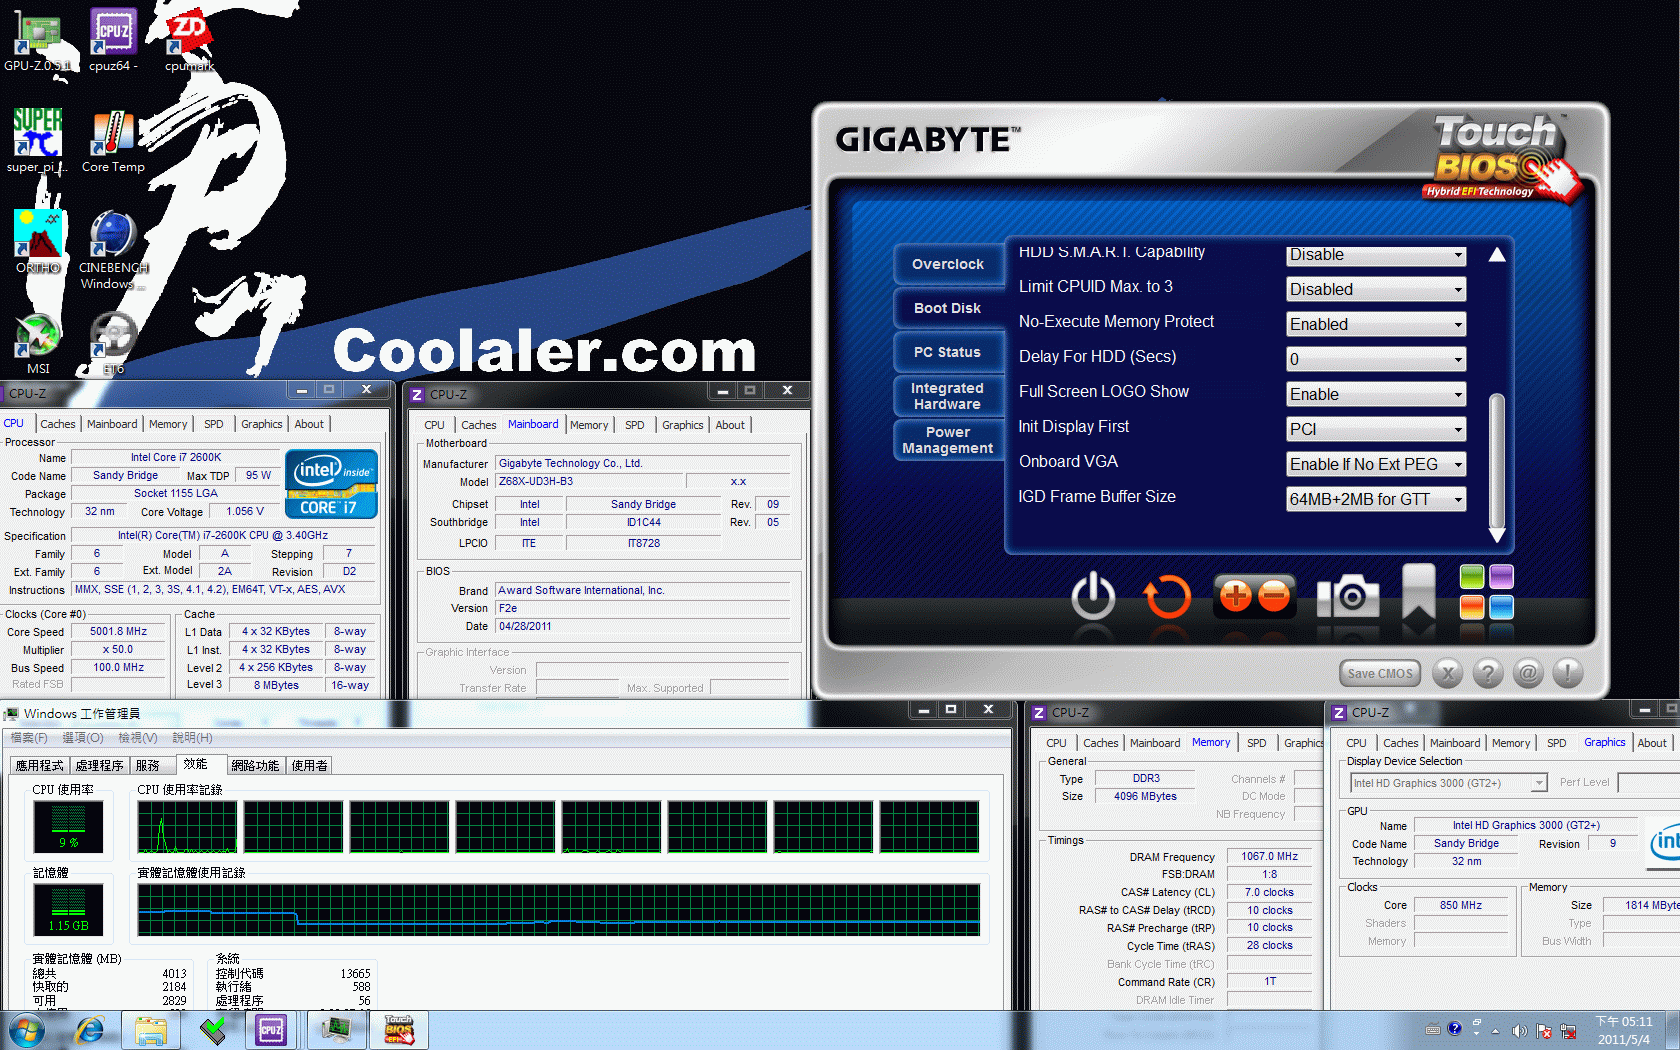The height and width of the screenshot is (1050, 1680).
Task: Click the power icon in Touch BIOS
Action: (x=1093, y=597)
